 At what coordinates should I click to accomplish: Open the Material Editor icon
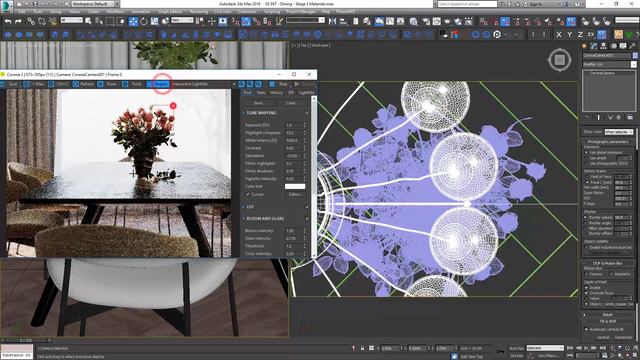[x=414, y=21]
